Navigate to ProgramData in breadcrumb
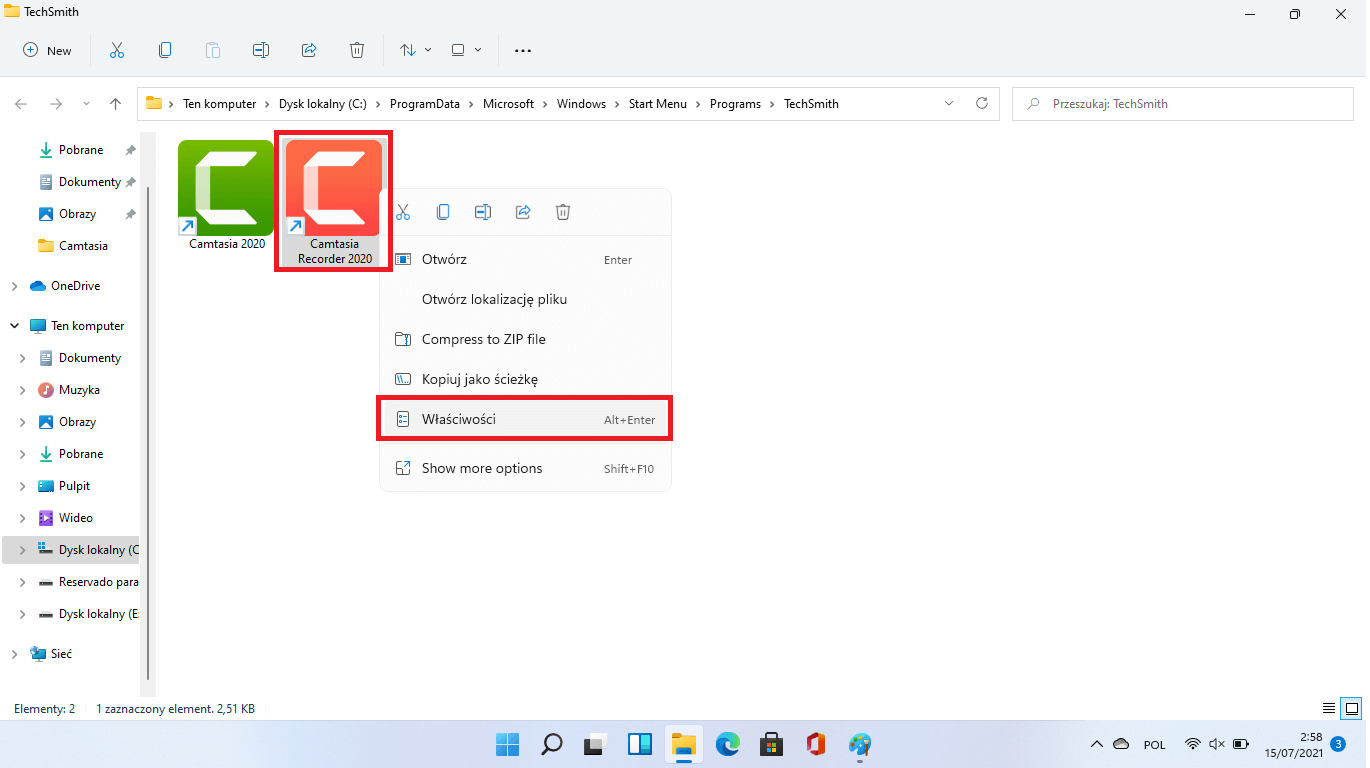This screenshot has width=1370, height=768. [425, 104]
